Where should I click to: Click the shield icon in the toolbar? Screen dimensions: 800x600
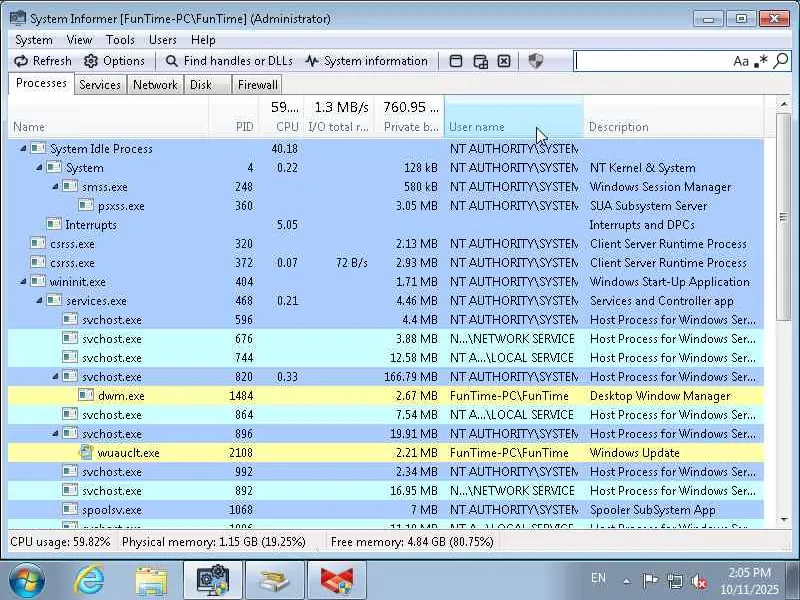[x=535, y=61]
